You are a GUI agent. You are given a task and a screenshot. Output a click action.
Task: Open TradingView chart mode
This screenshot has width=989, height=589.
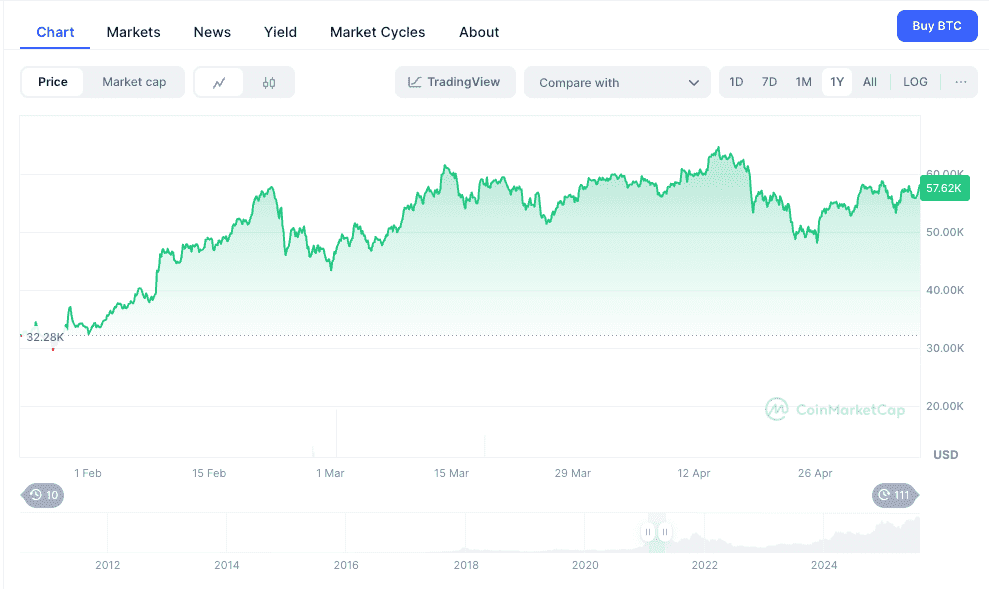tap(455, 82)
